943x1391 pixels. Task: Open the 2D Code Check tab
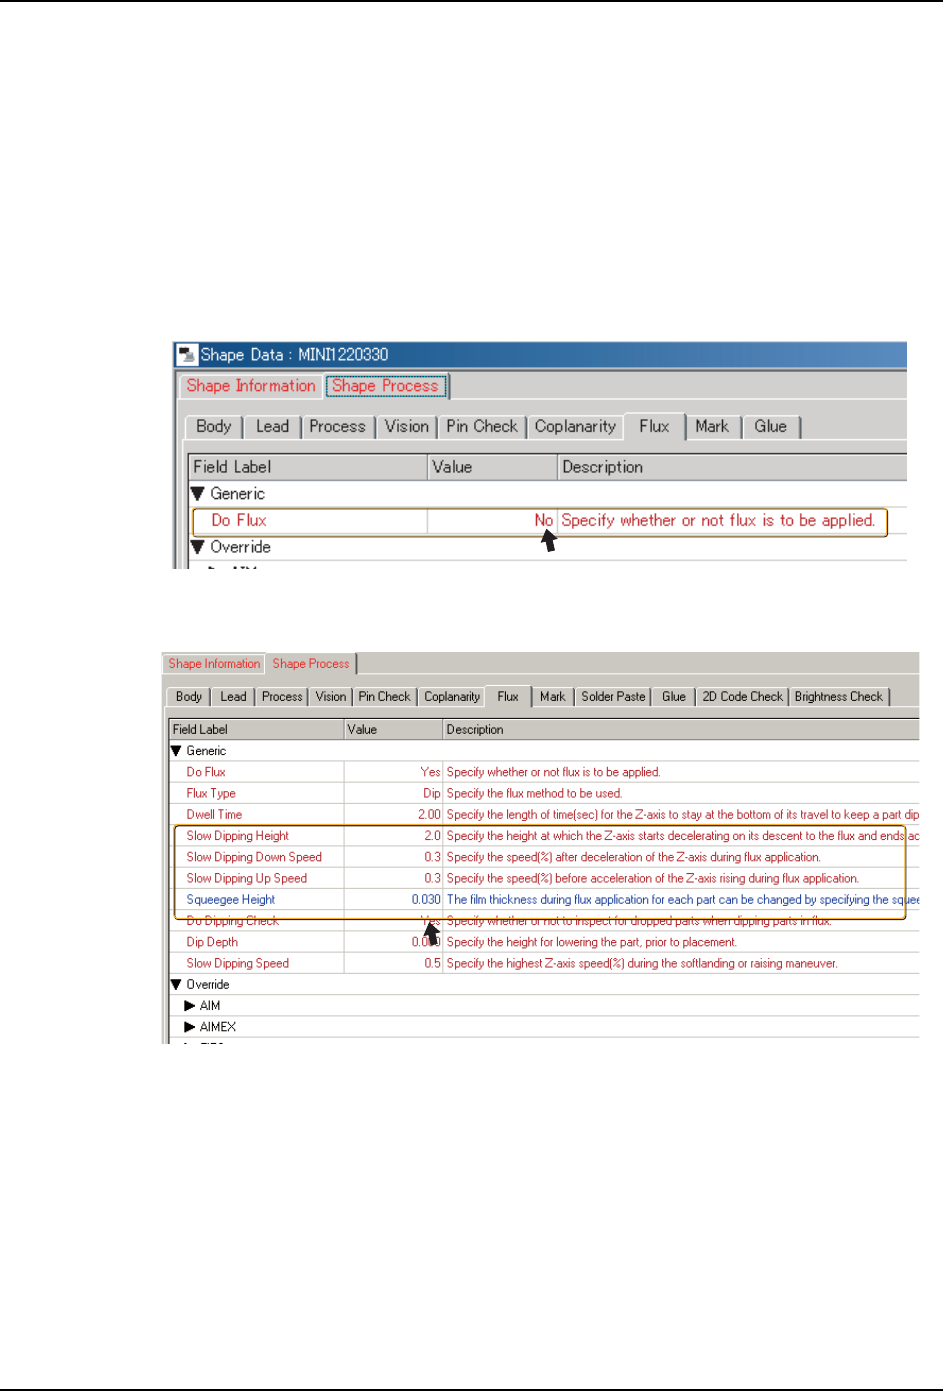[742, 697]
